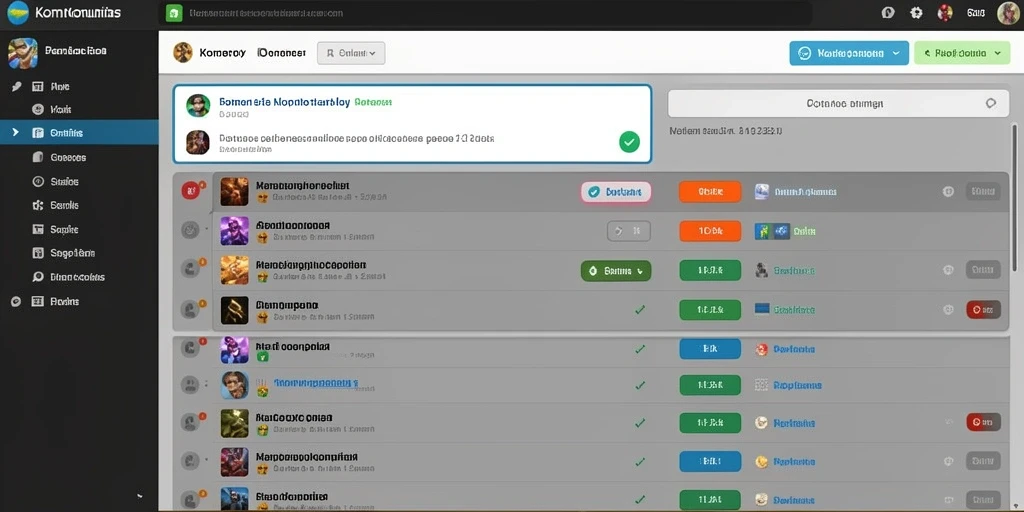This screenshot has height=512, width=1024.
Task: Click the green-hooded avatar in the highlighted card
Action: [198, 105]
